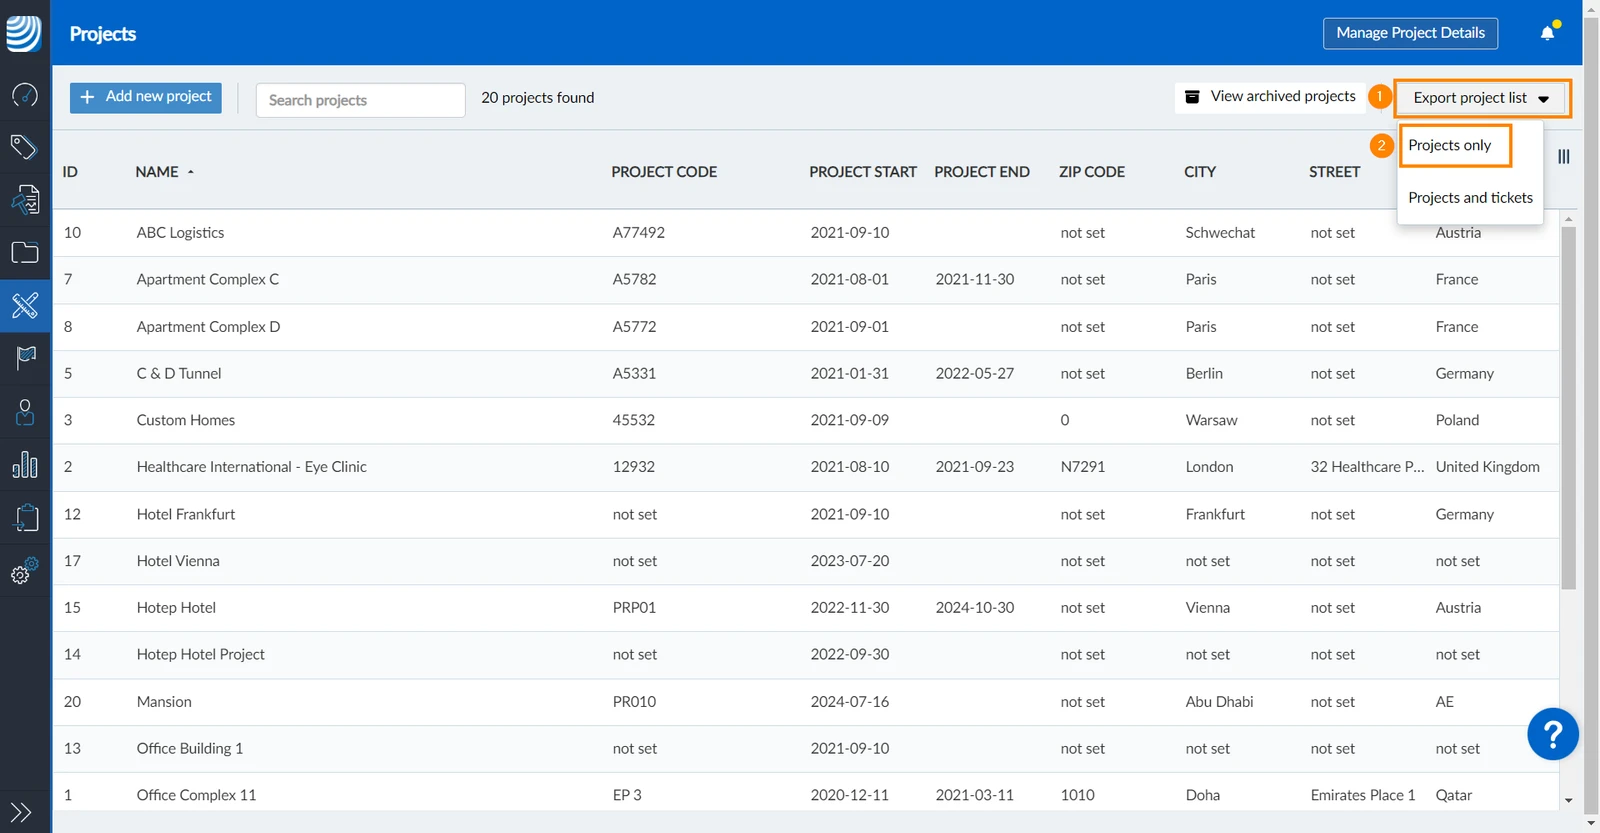
Task: Open the dashboard gauge icon in sidebar
Action: click(x=25, y=95)
